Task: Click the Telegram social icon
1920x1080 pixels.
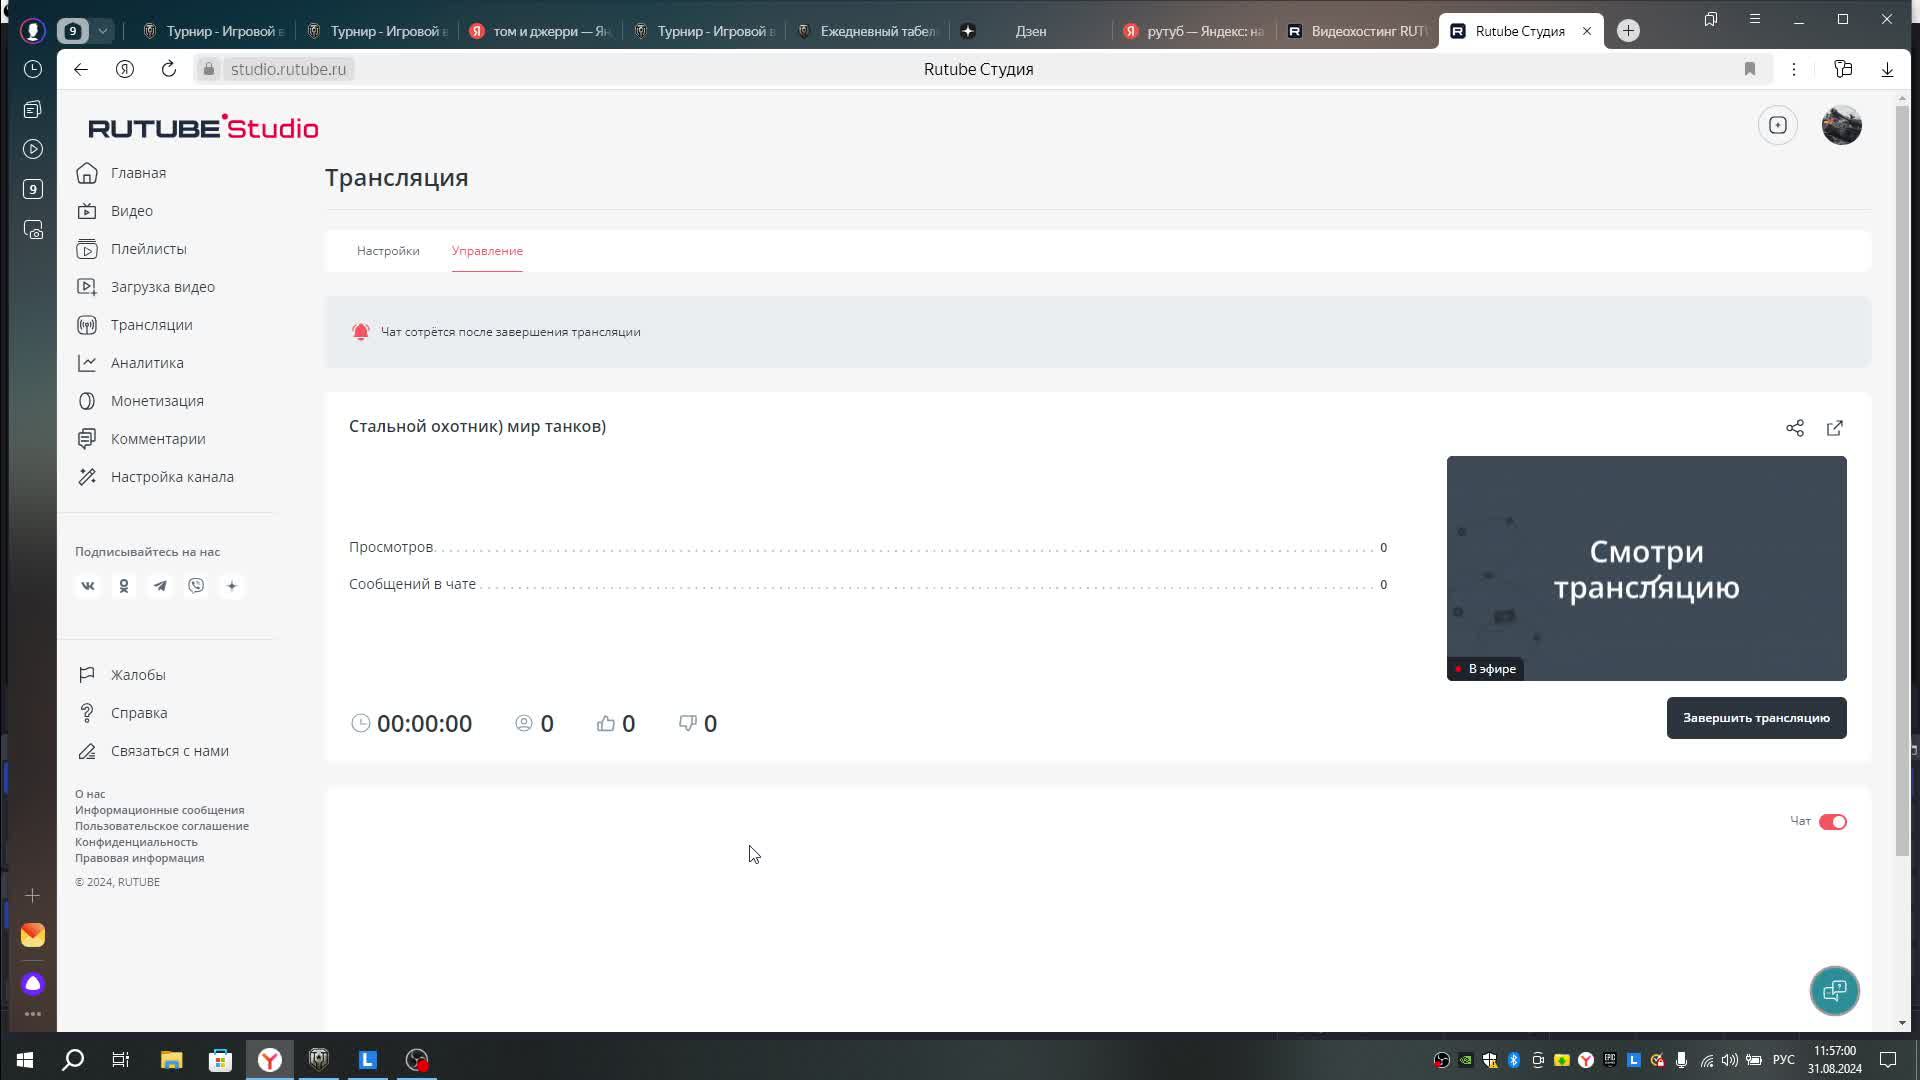Action: pos(160,586)
